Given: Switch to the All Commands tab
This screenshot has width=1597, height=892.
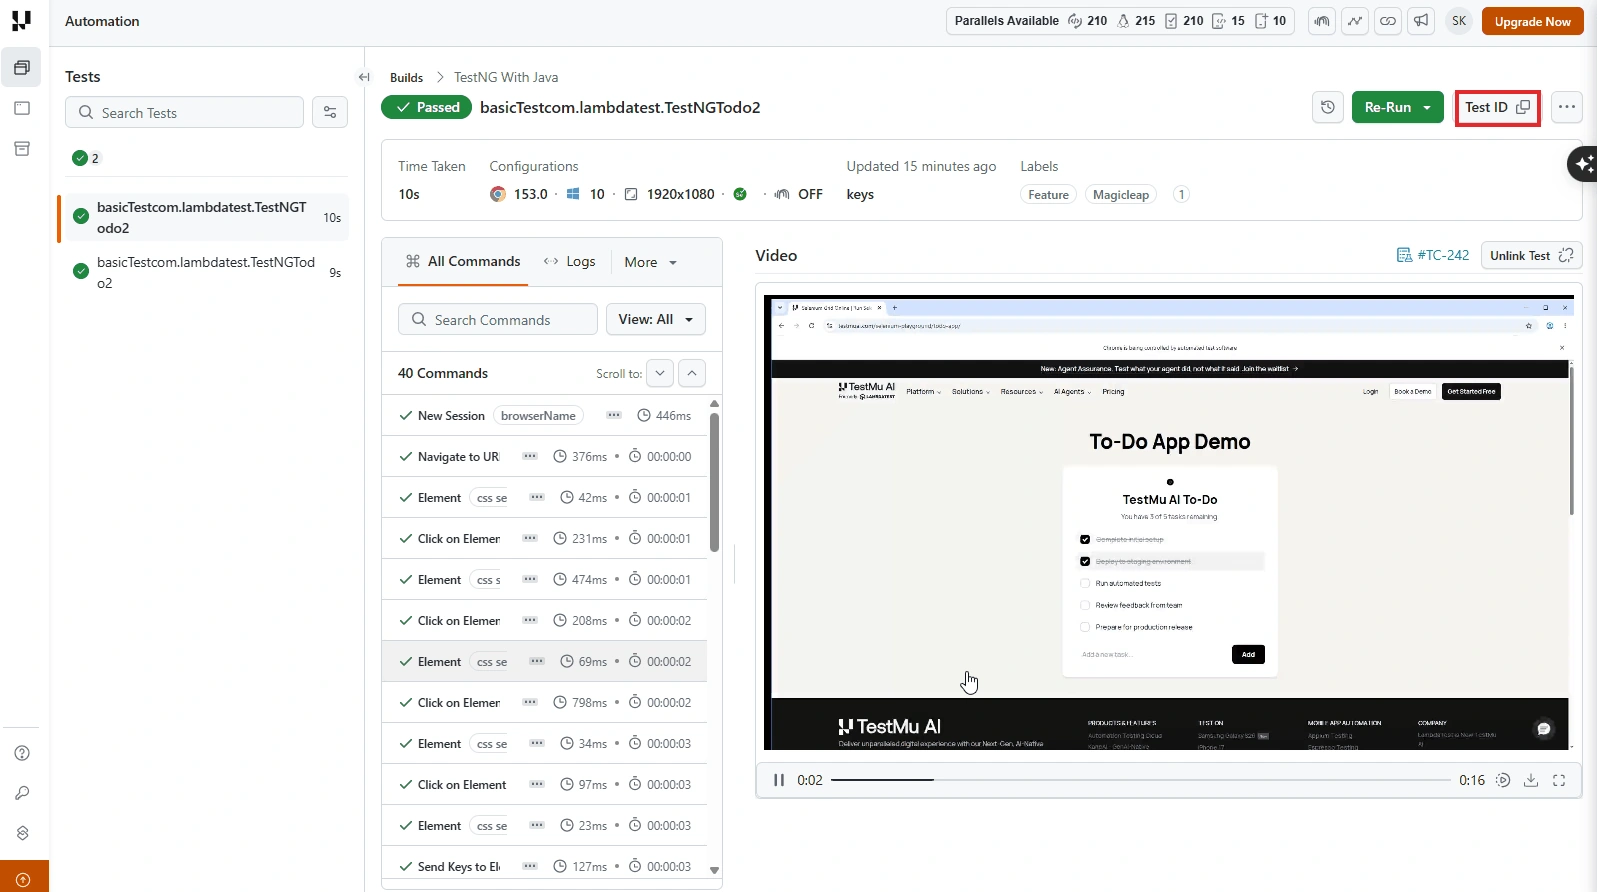Looking at the screenshot, I should [463, 261].
